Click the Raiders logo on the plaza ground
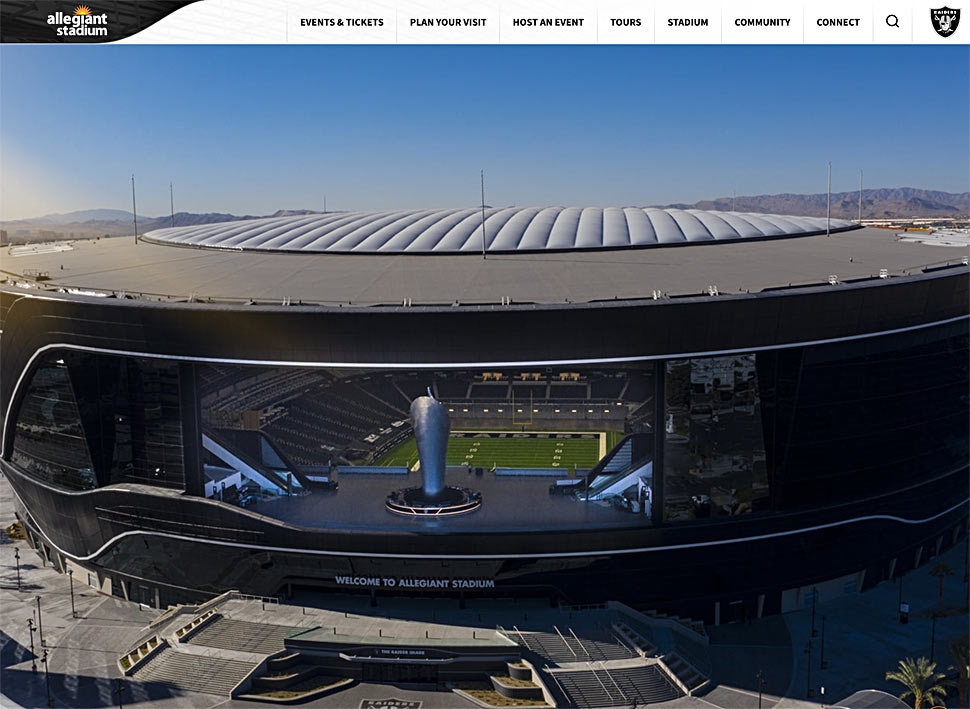Screen dimensions: 970x709 [x=390, y=703]
